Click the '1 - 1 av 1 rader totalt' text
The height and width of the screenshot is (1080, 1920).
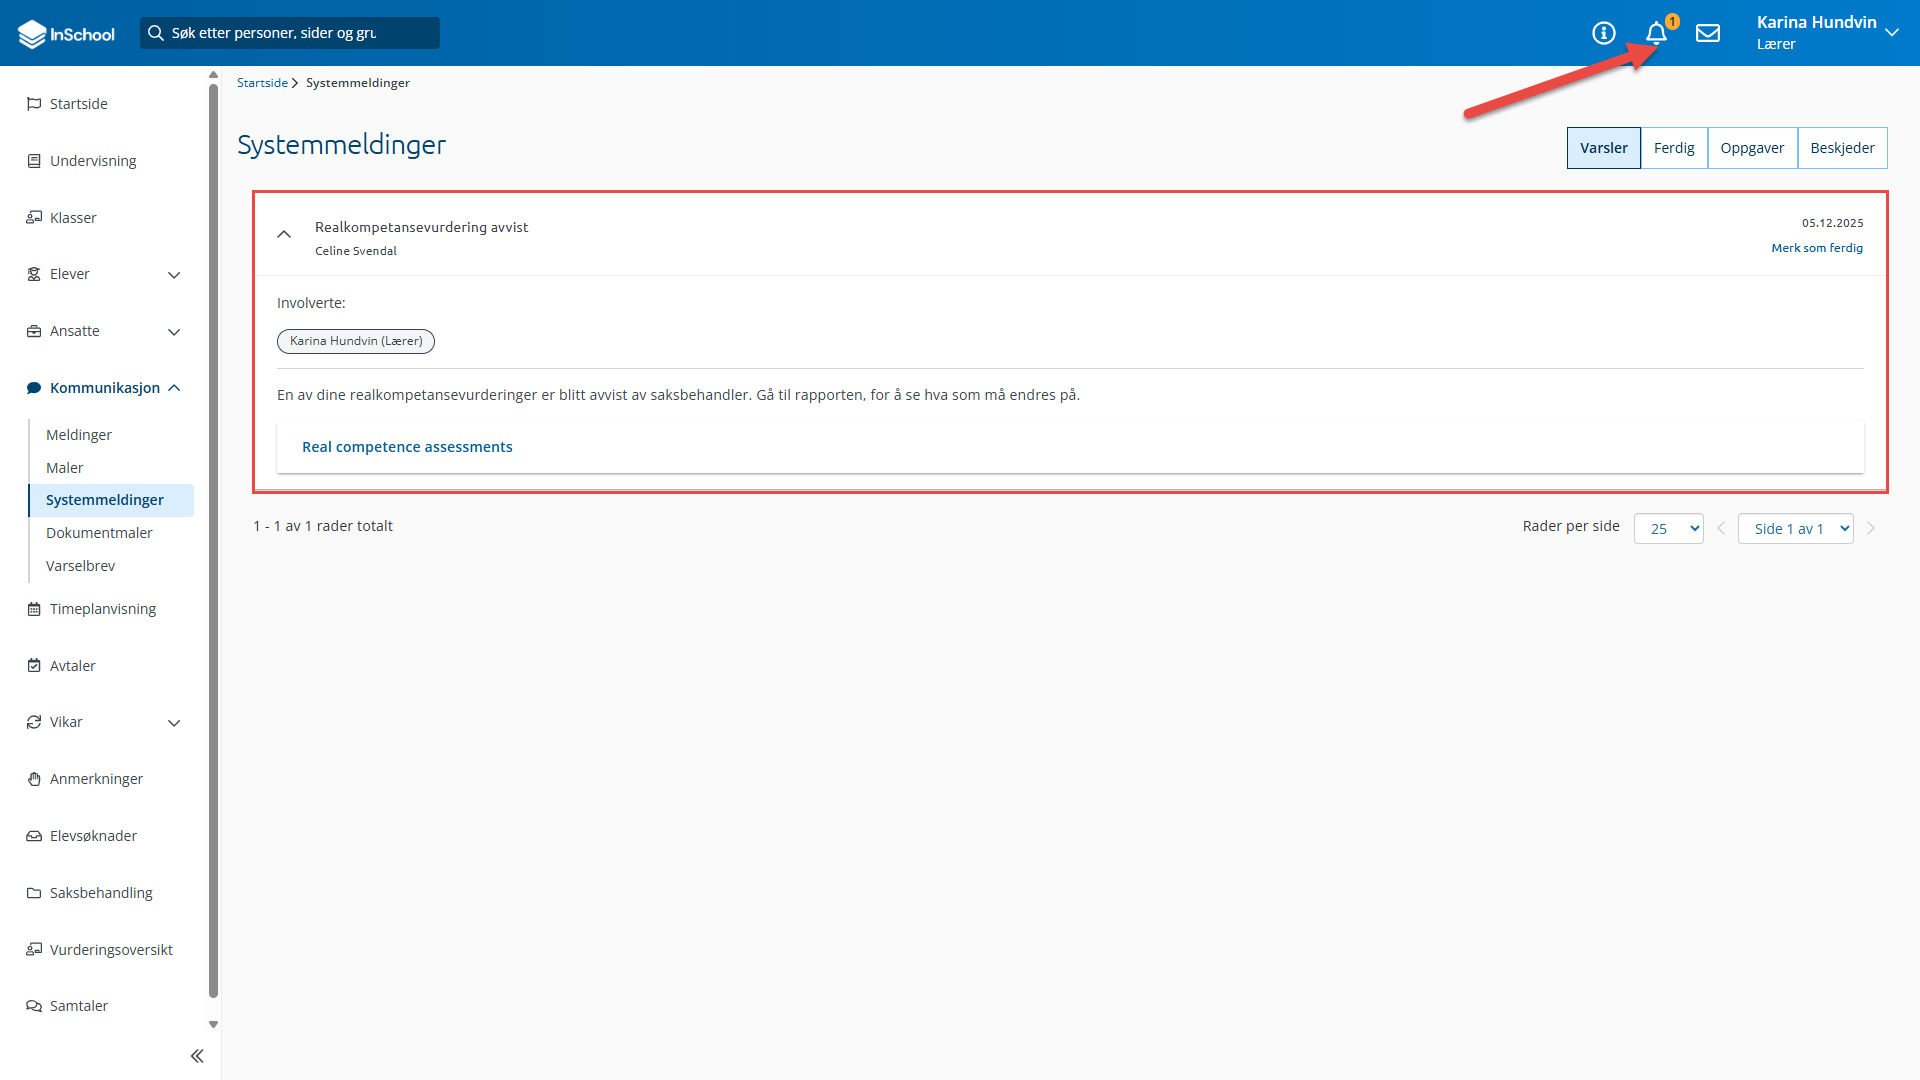(323, 526)
